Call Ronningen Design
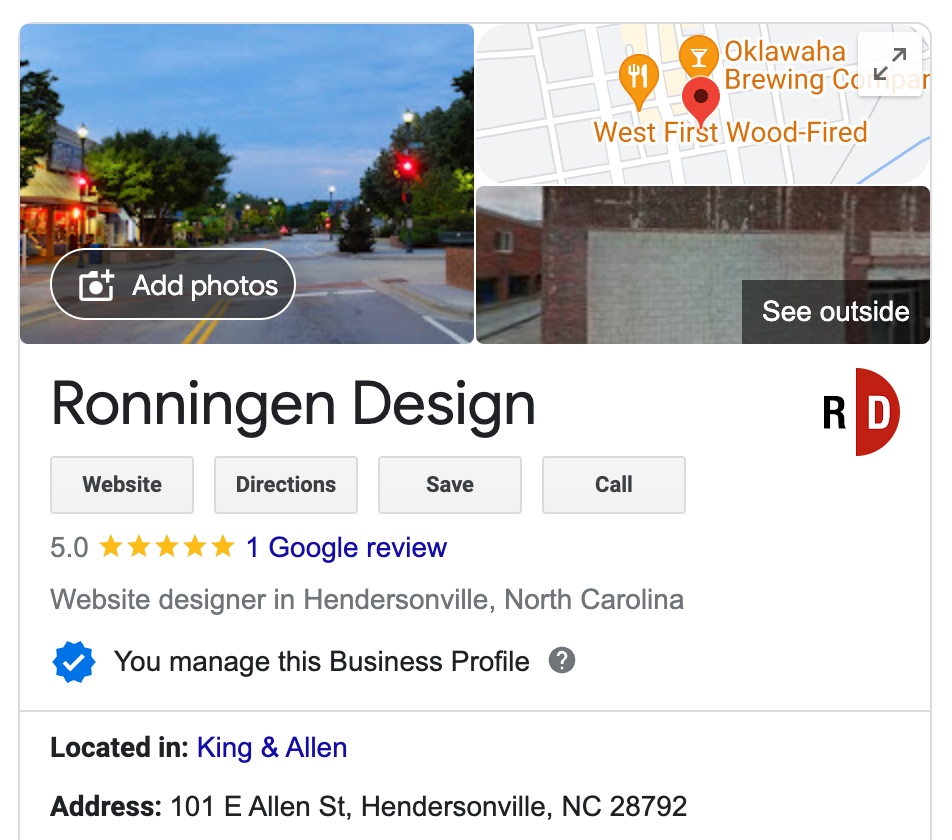The width and height of the screenshot is (952, 840). tap(614, 485)
